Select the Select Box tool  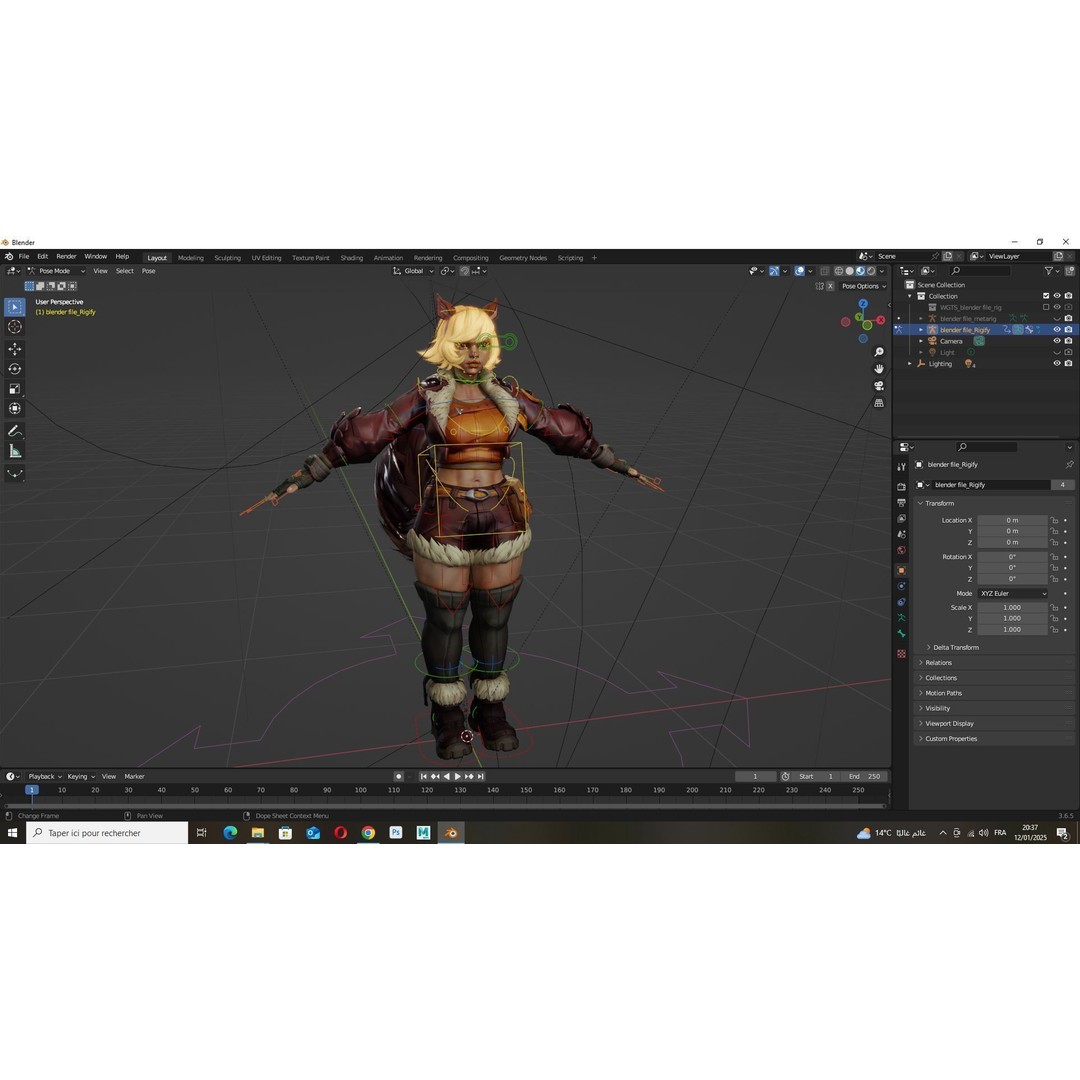[14, 307]
